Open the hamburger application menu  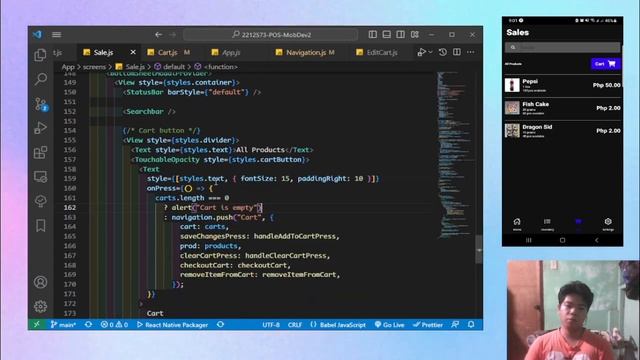click(57, 35)
